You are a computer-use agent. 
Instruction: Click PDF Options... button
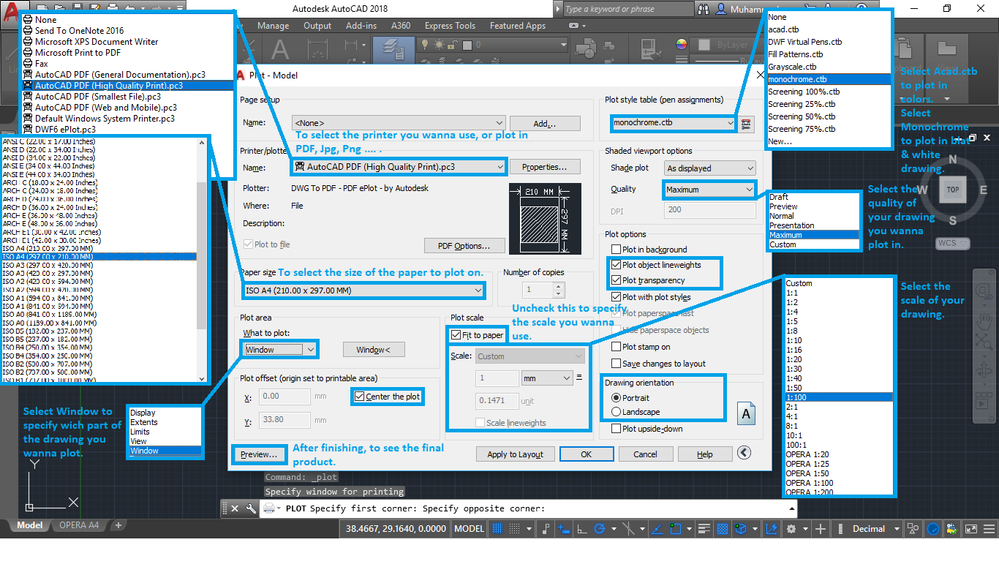click(x=464, y=246)
